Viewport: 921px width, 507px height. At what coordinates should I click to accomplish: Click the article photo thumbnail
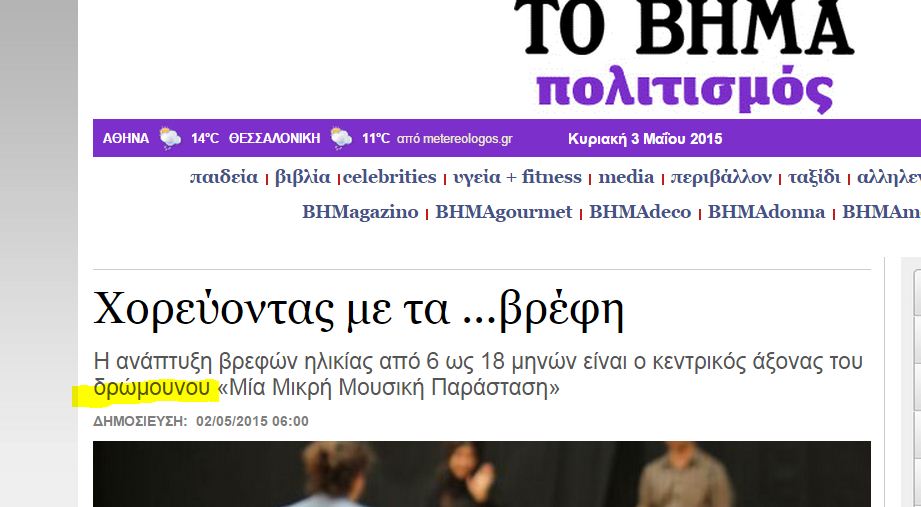point(482,474)
